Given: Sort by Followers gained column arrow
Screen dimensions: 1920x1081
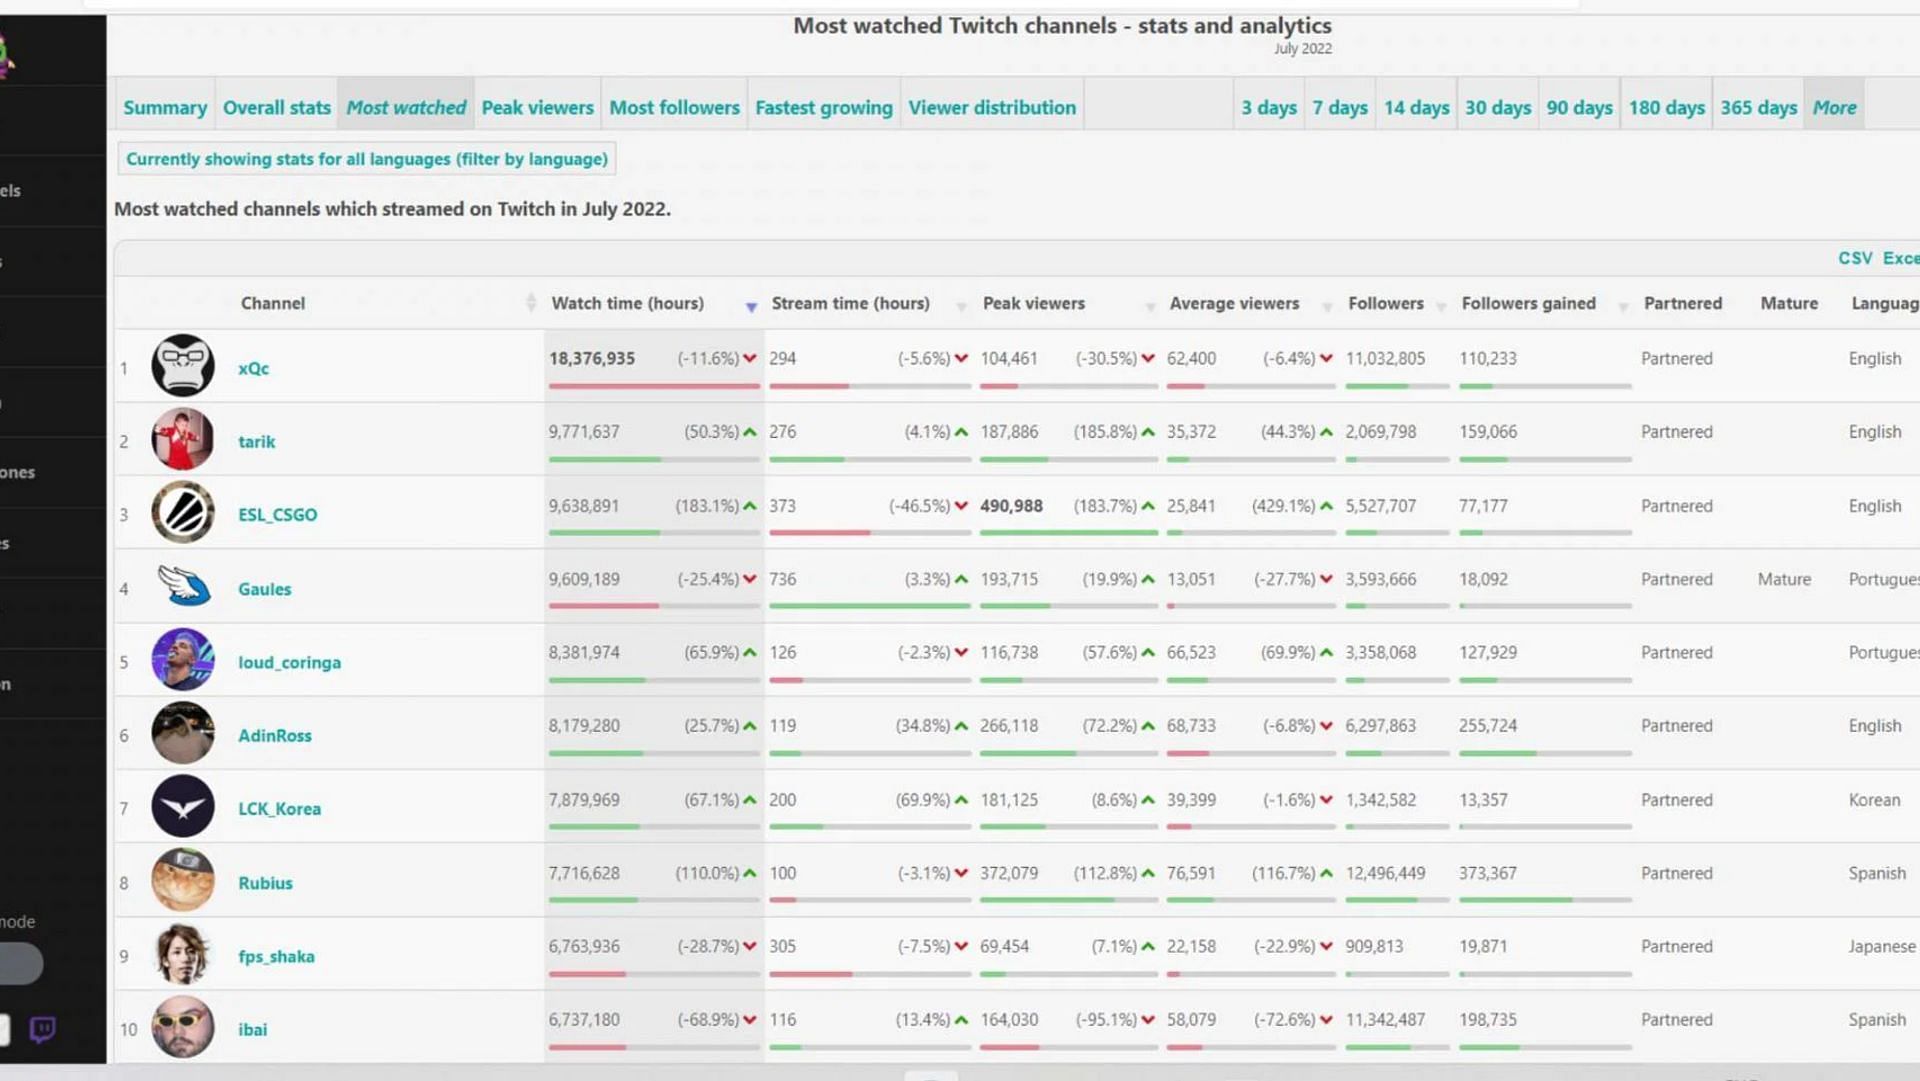Looking at the screenshot, I should (x=1623, y=307).
